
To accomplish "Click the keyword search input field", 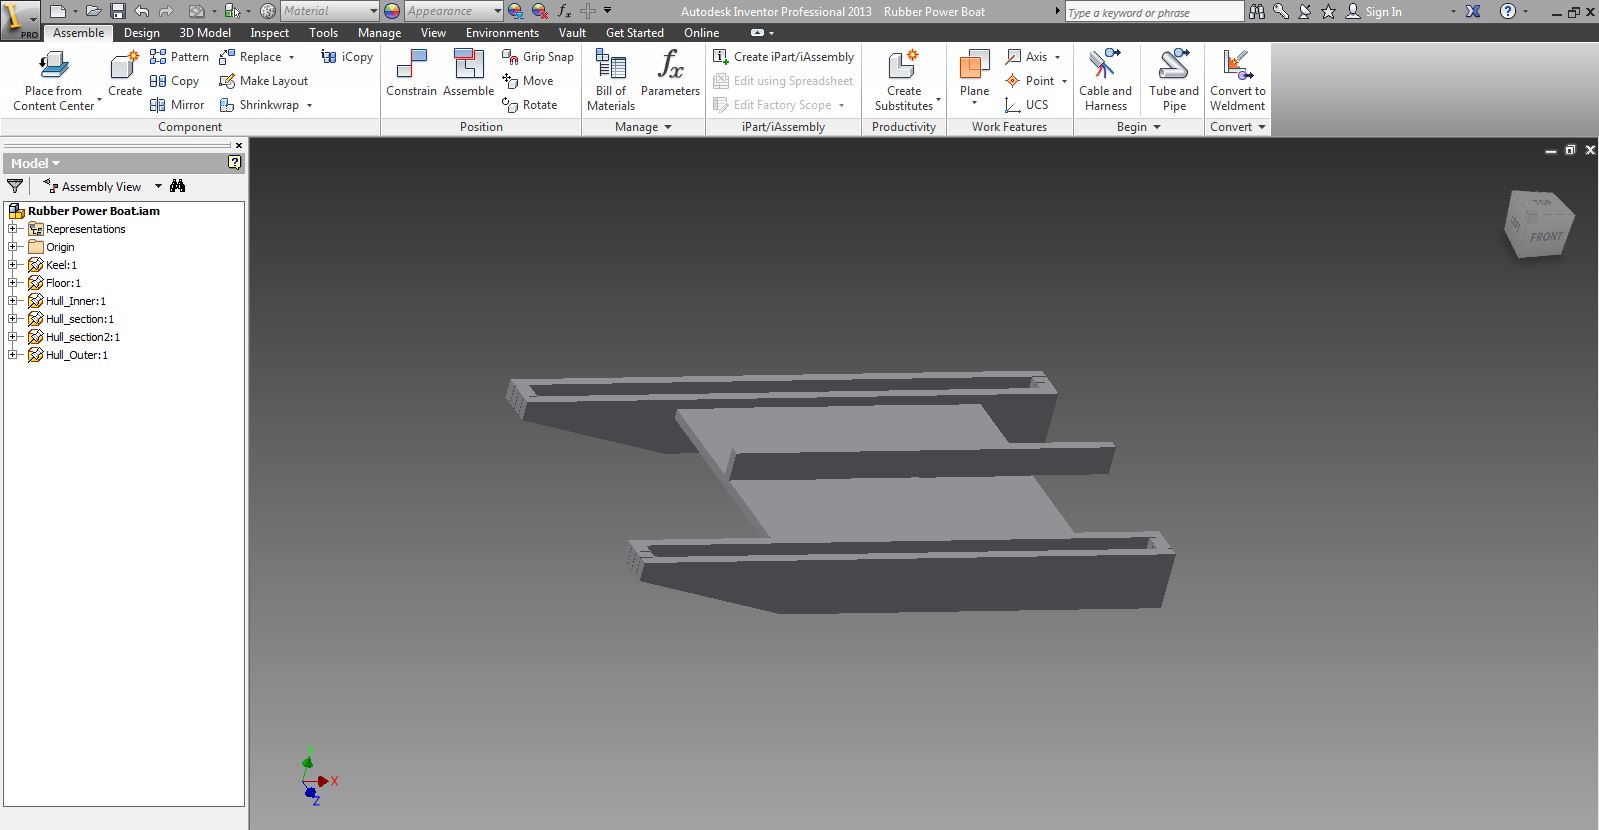I will coord(1153,12).
